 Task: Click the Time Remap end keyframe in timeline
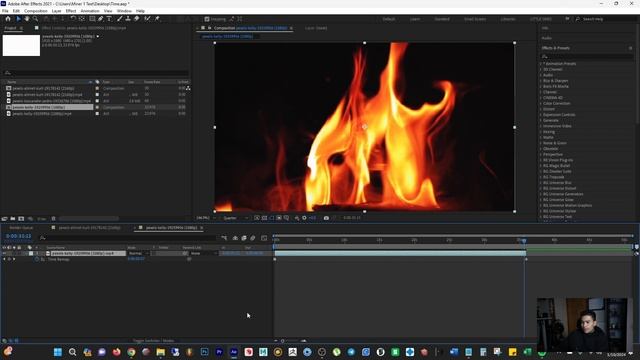point(526,259)
